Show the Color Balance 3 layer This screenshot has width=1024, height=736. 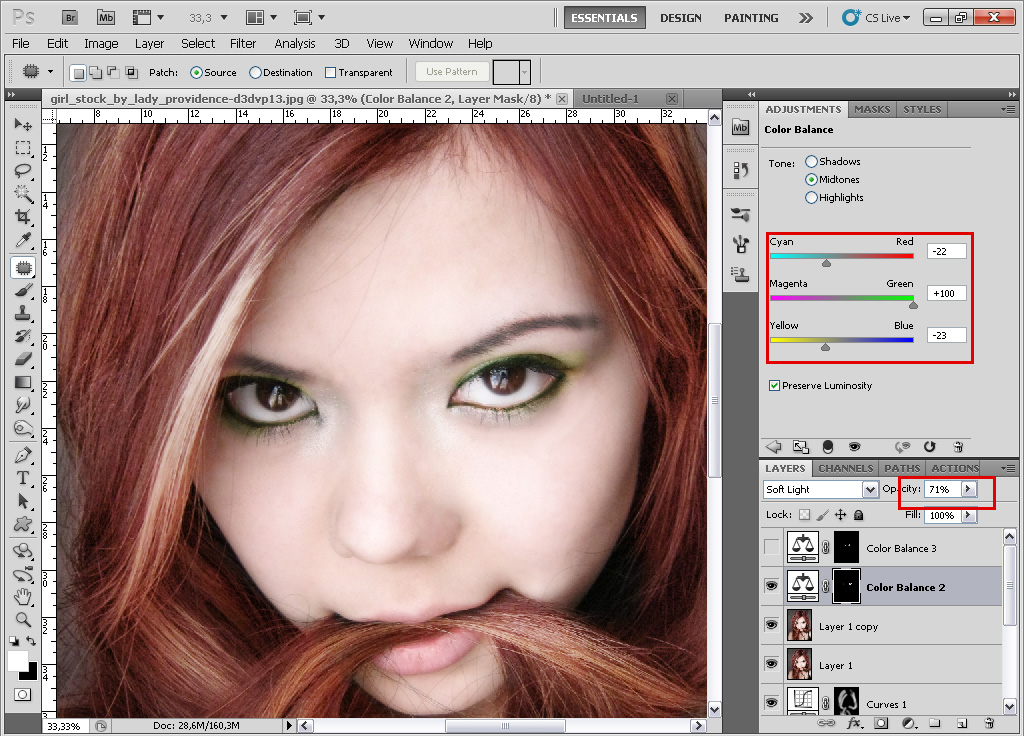771,548
